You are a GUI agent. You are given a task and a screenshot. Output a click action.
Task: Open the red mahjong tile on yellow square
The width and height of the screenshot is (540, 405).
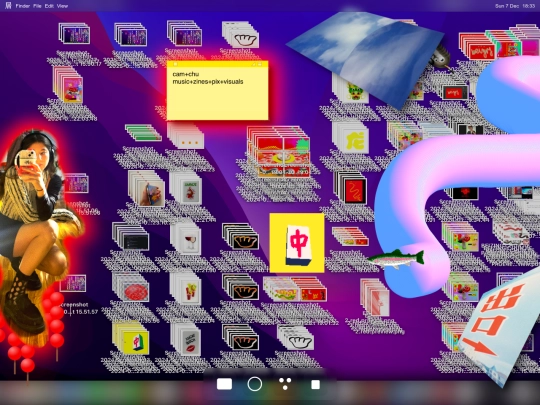tap(297, 243)
